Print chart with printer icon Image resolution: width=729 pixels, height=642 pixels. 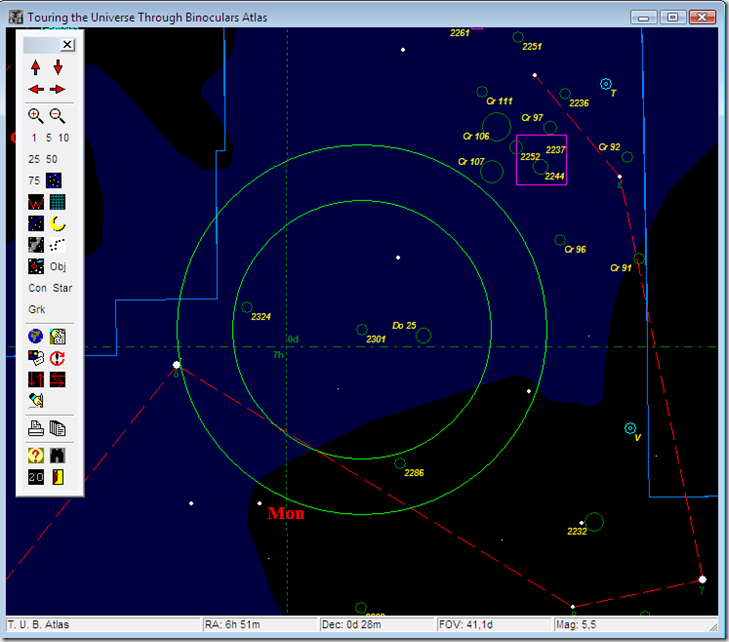[36, 428]
